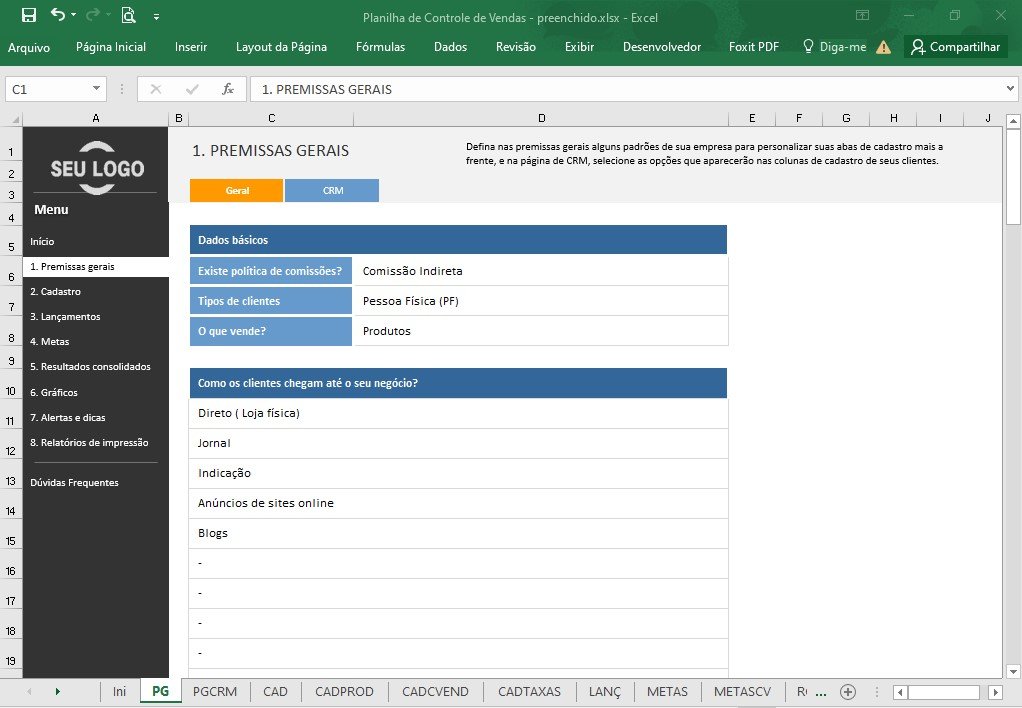Click the orange Geral button
Viewport: 1022px width, 708px height.
point(237,190)
